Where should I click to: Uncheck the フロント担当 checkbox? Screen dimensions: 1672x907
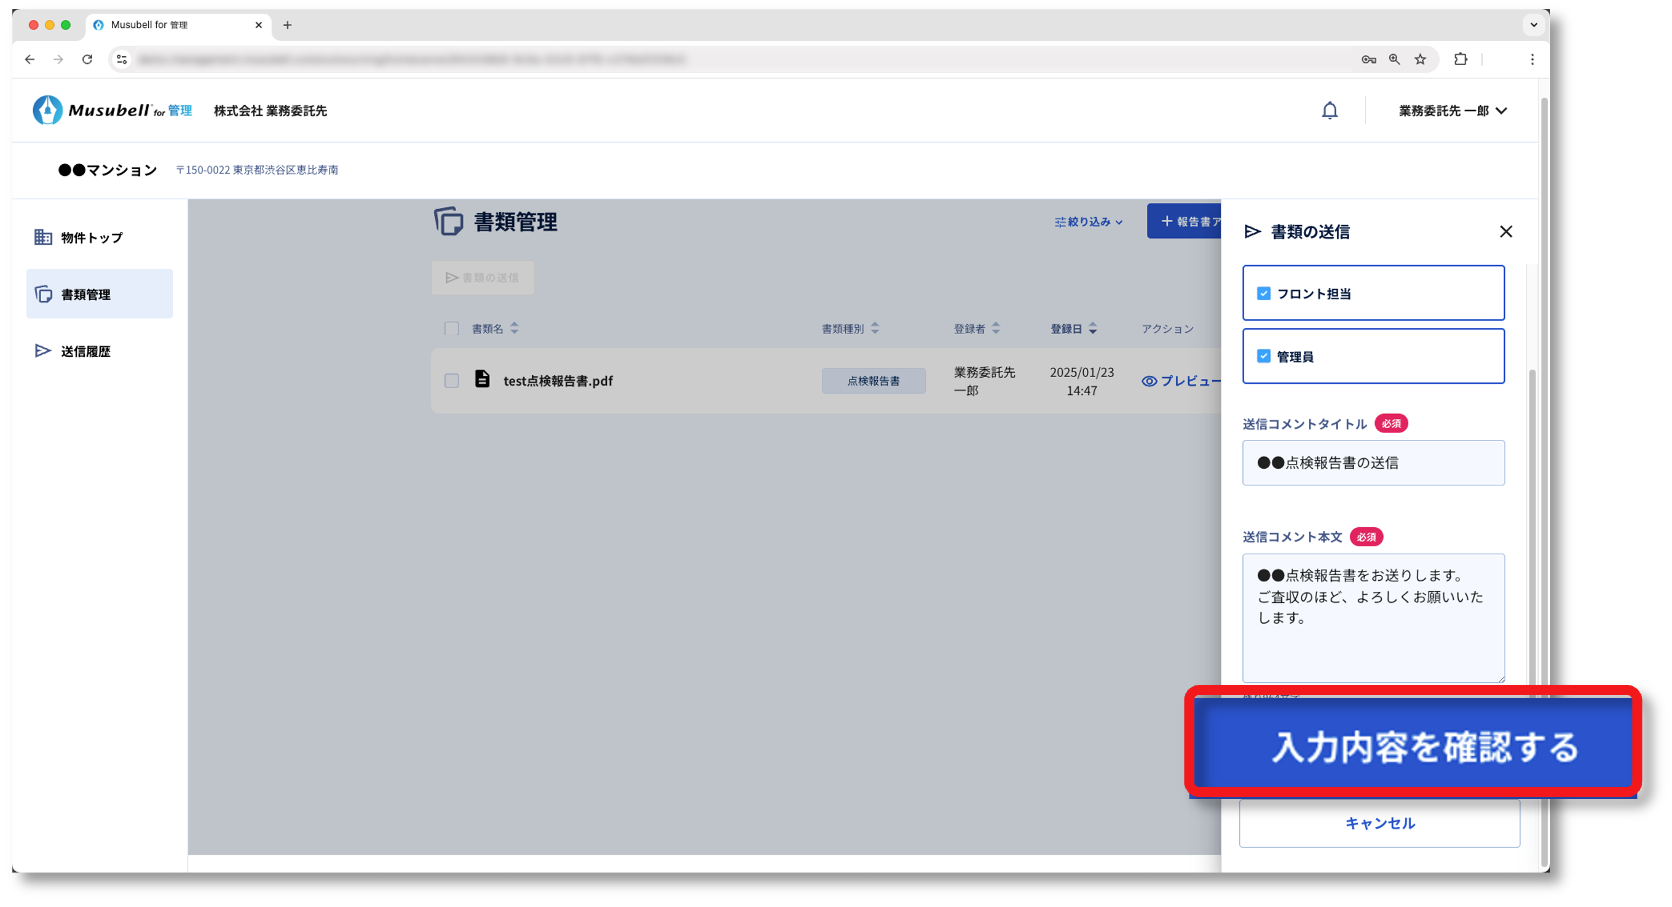1264,294
